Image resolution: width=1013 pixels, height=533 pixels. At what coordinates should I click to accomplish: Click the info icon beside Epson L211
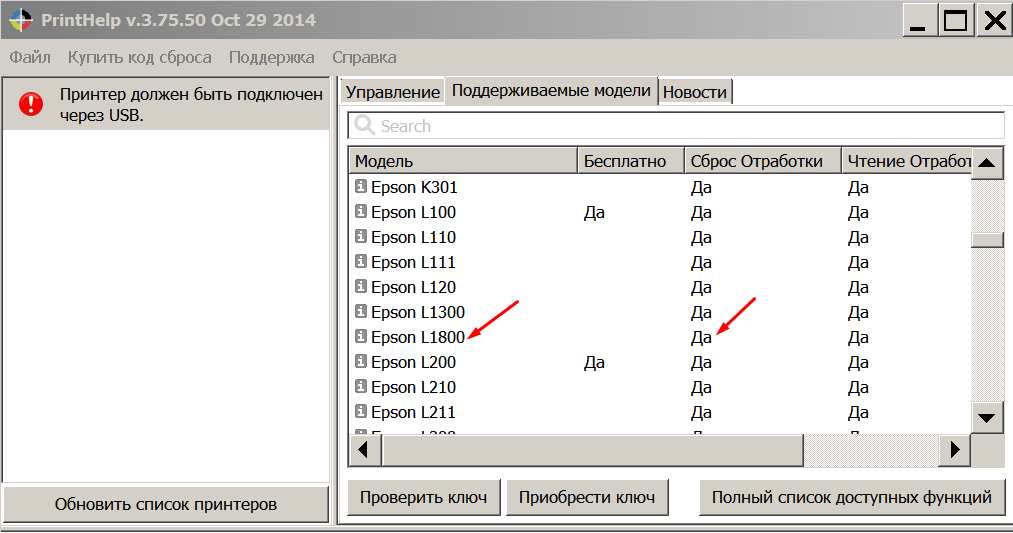tap(360, 411)
